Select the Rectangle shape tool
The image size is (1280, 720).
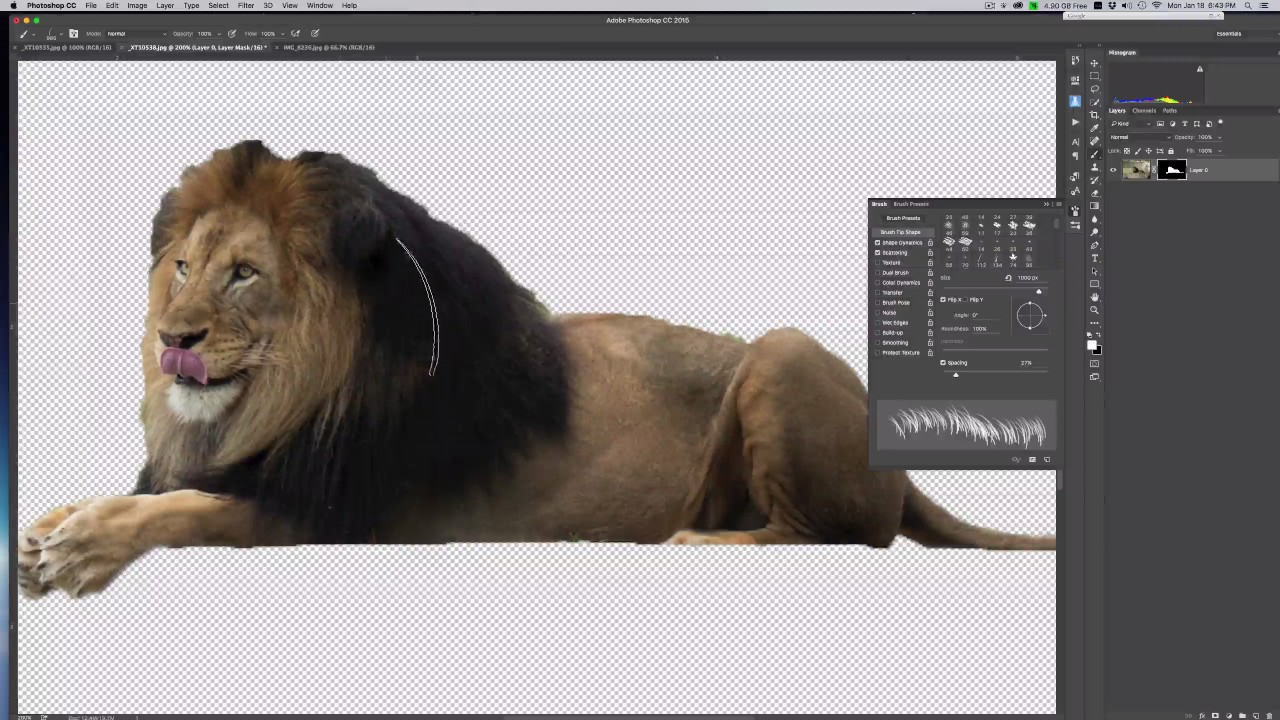1094,283
